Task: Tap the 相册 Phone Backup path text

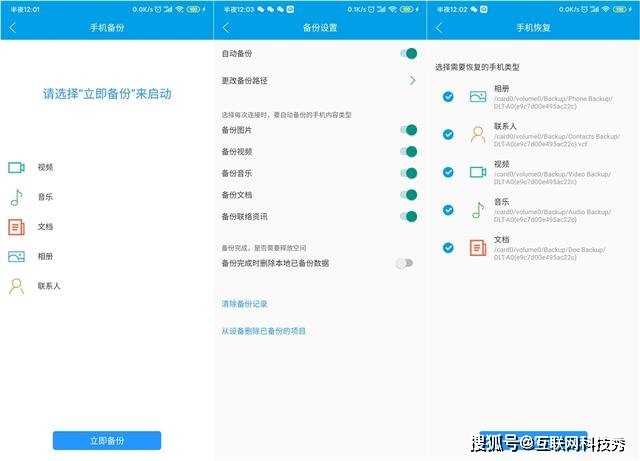Action: tap(553, 102)
